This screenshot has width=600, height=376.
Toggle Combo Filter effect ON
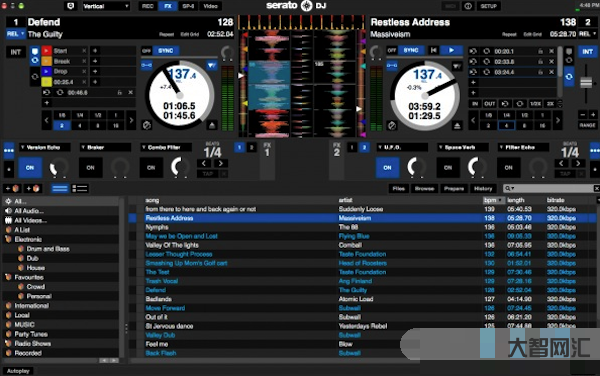pos(151,168)
